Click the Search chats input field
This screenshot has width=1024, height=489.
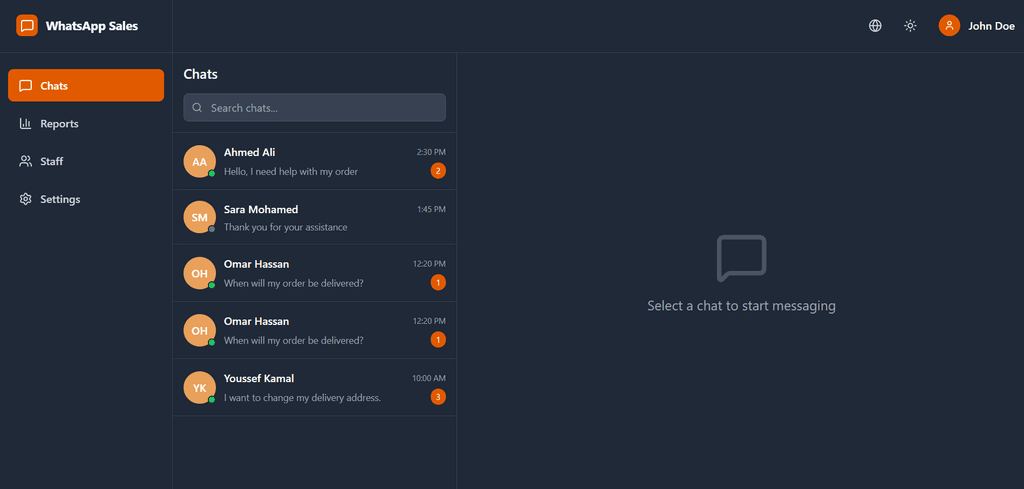320,108
